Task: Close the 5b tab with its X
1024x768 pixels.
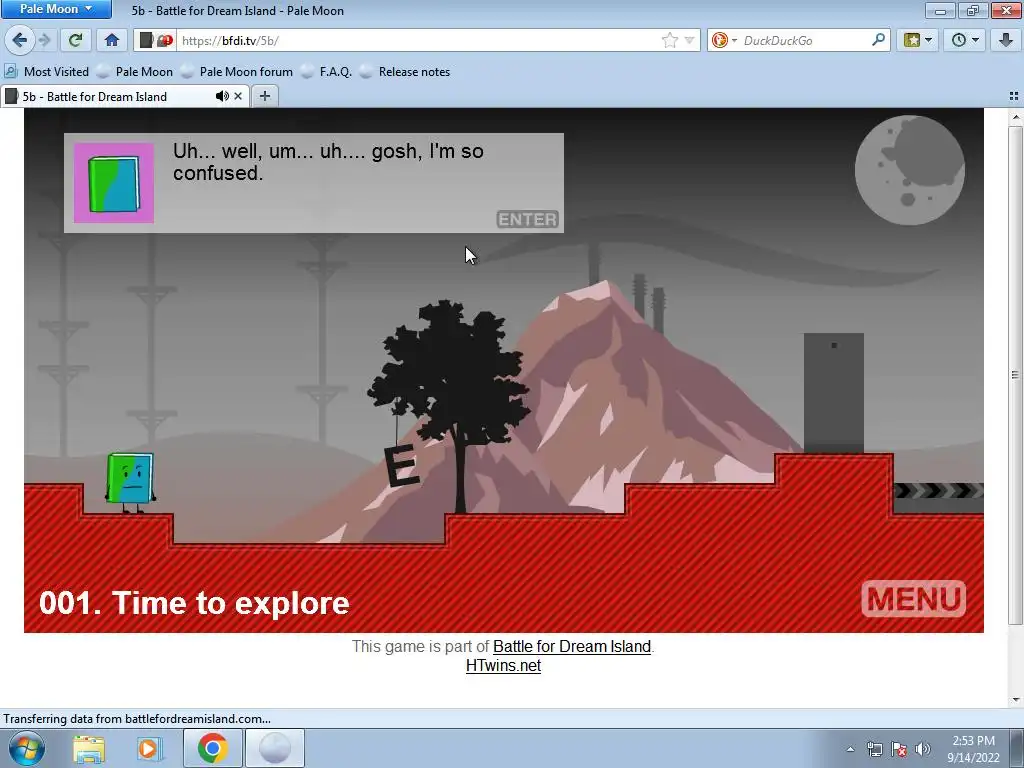Action: point(238,97)
